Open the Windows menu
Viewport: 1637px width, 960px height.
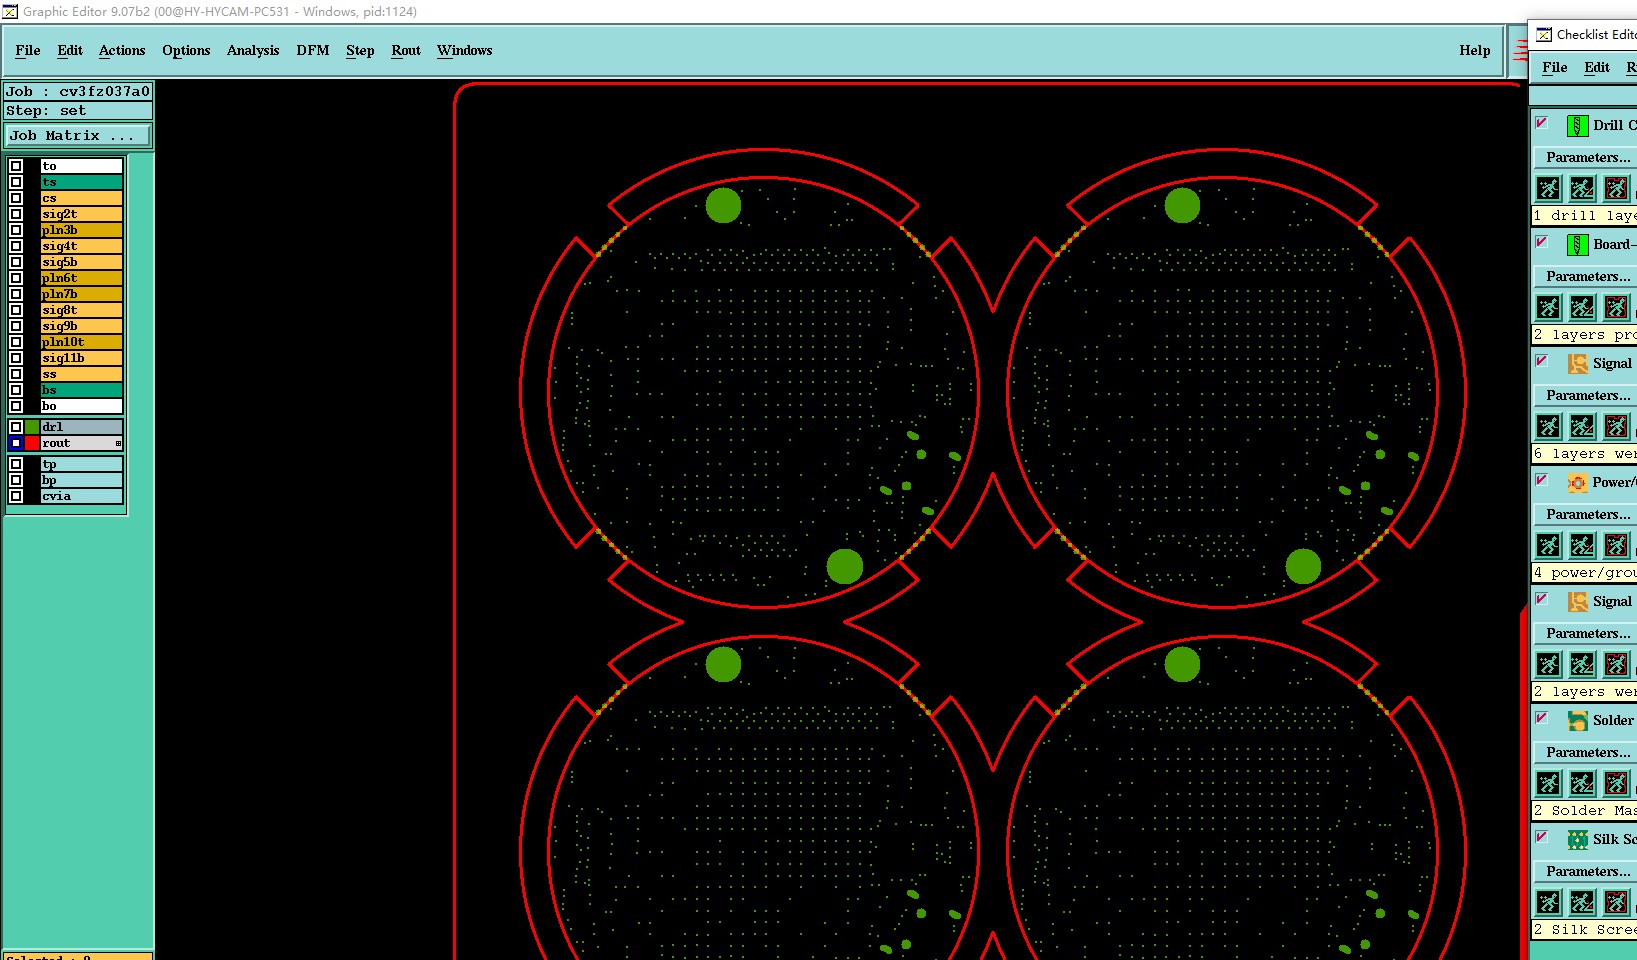tap(465, 50)
